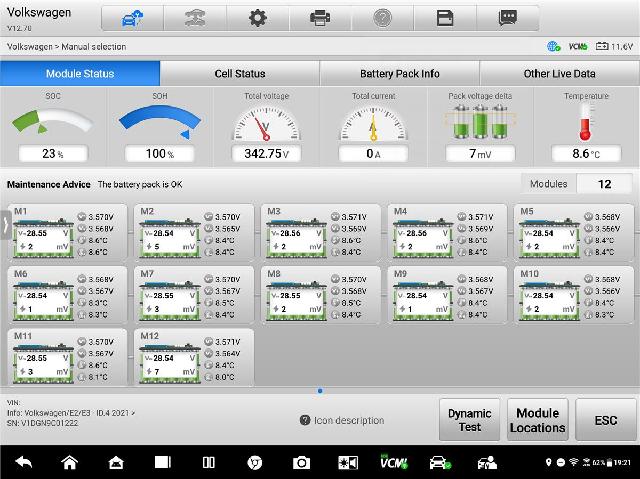Open module M12 battery card
This screenshot has width=640, height=479.
194,357
